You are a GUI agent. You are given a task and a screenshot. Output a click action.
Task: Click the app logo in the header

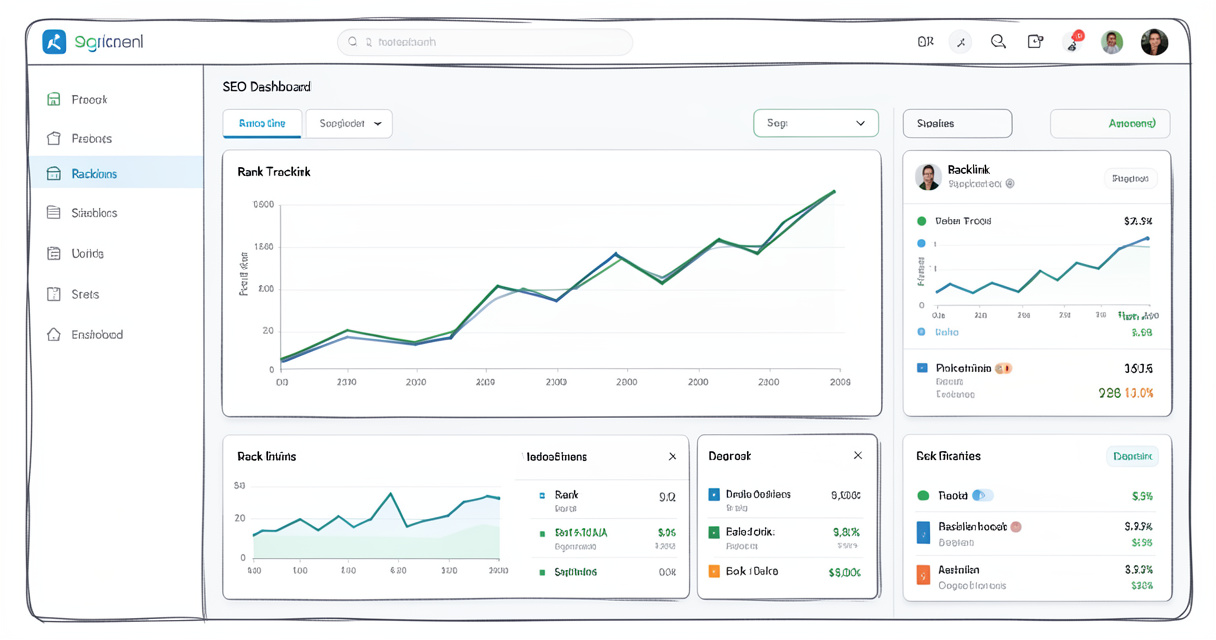(54, 42)
